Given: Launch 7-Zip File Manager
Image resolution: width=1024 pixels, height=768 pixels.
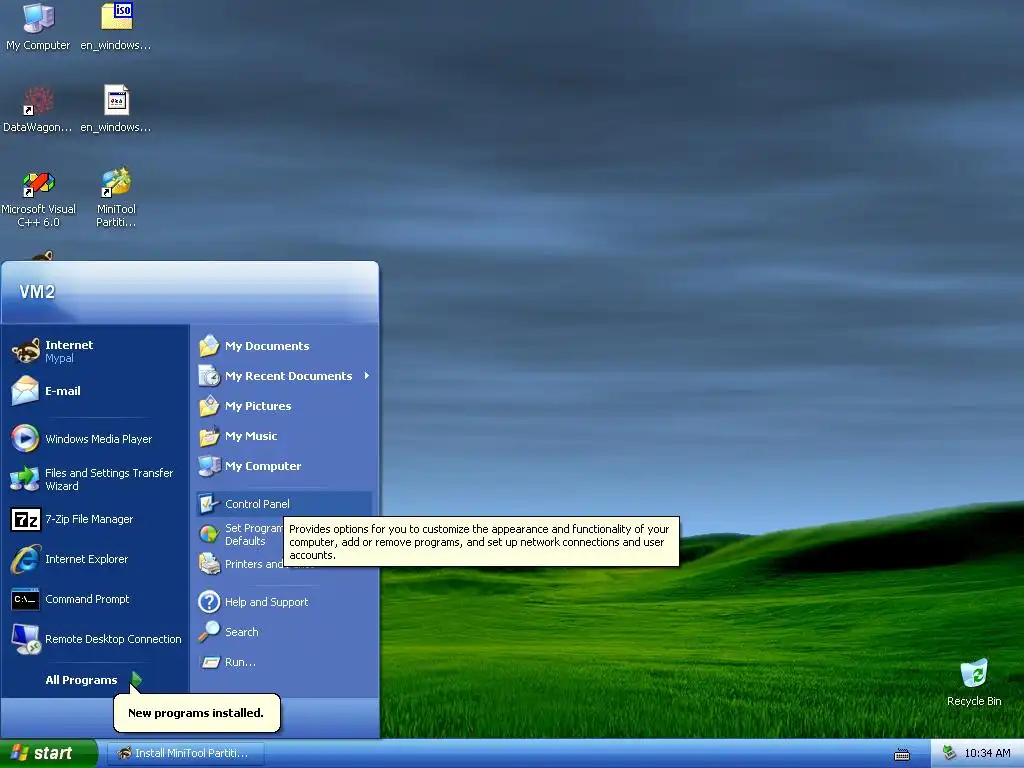Looking at the screenshot, I should 96,519.
